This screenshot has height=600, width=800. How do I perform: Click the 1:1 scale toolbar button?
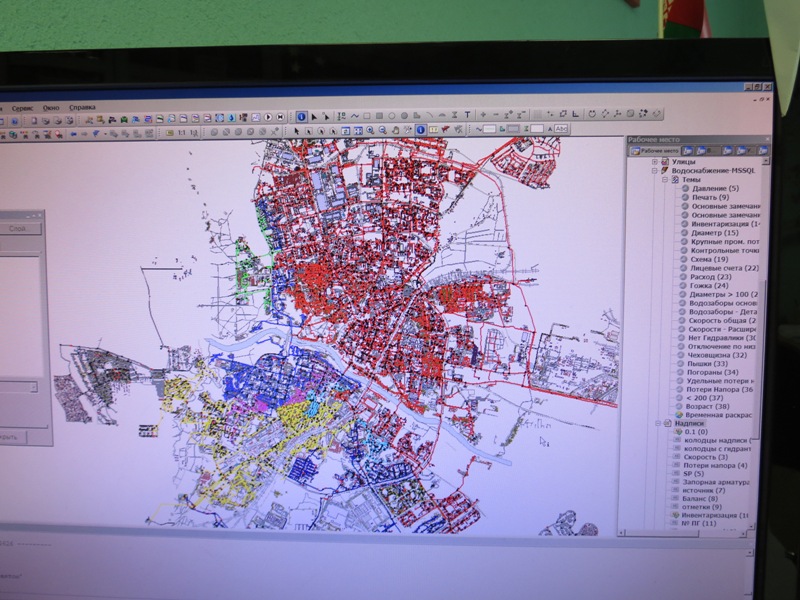coord(183,132)
